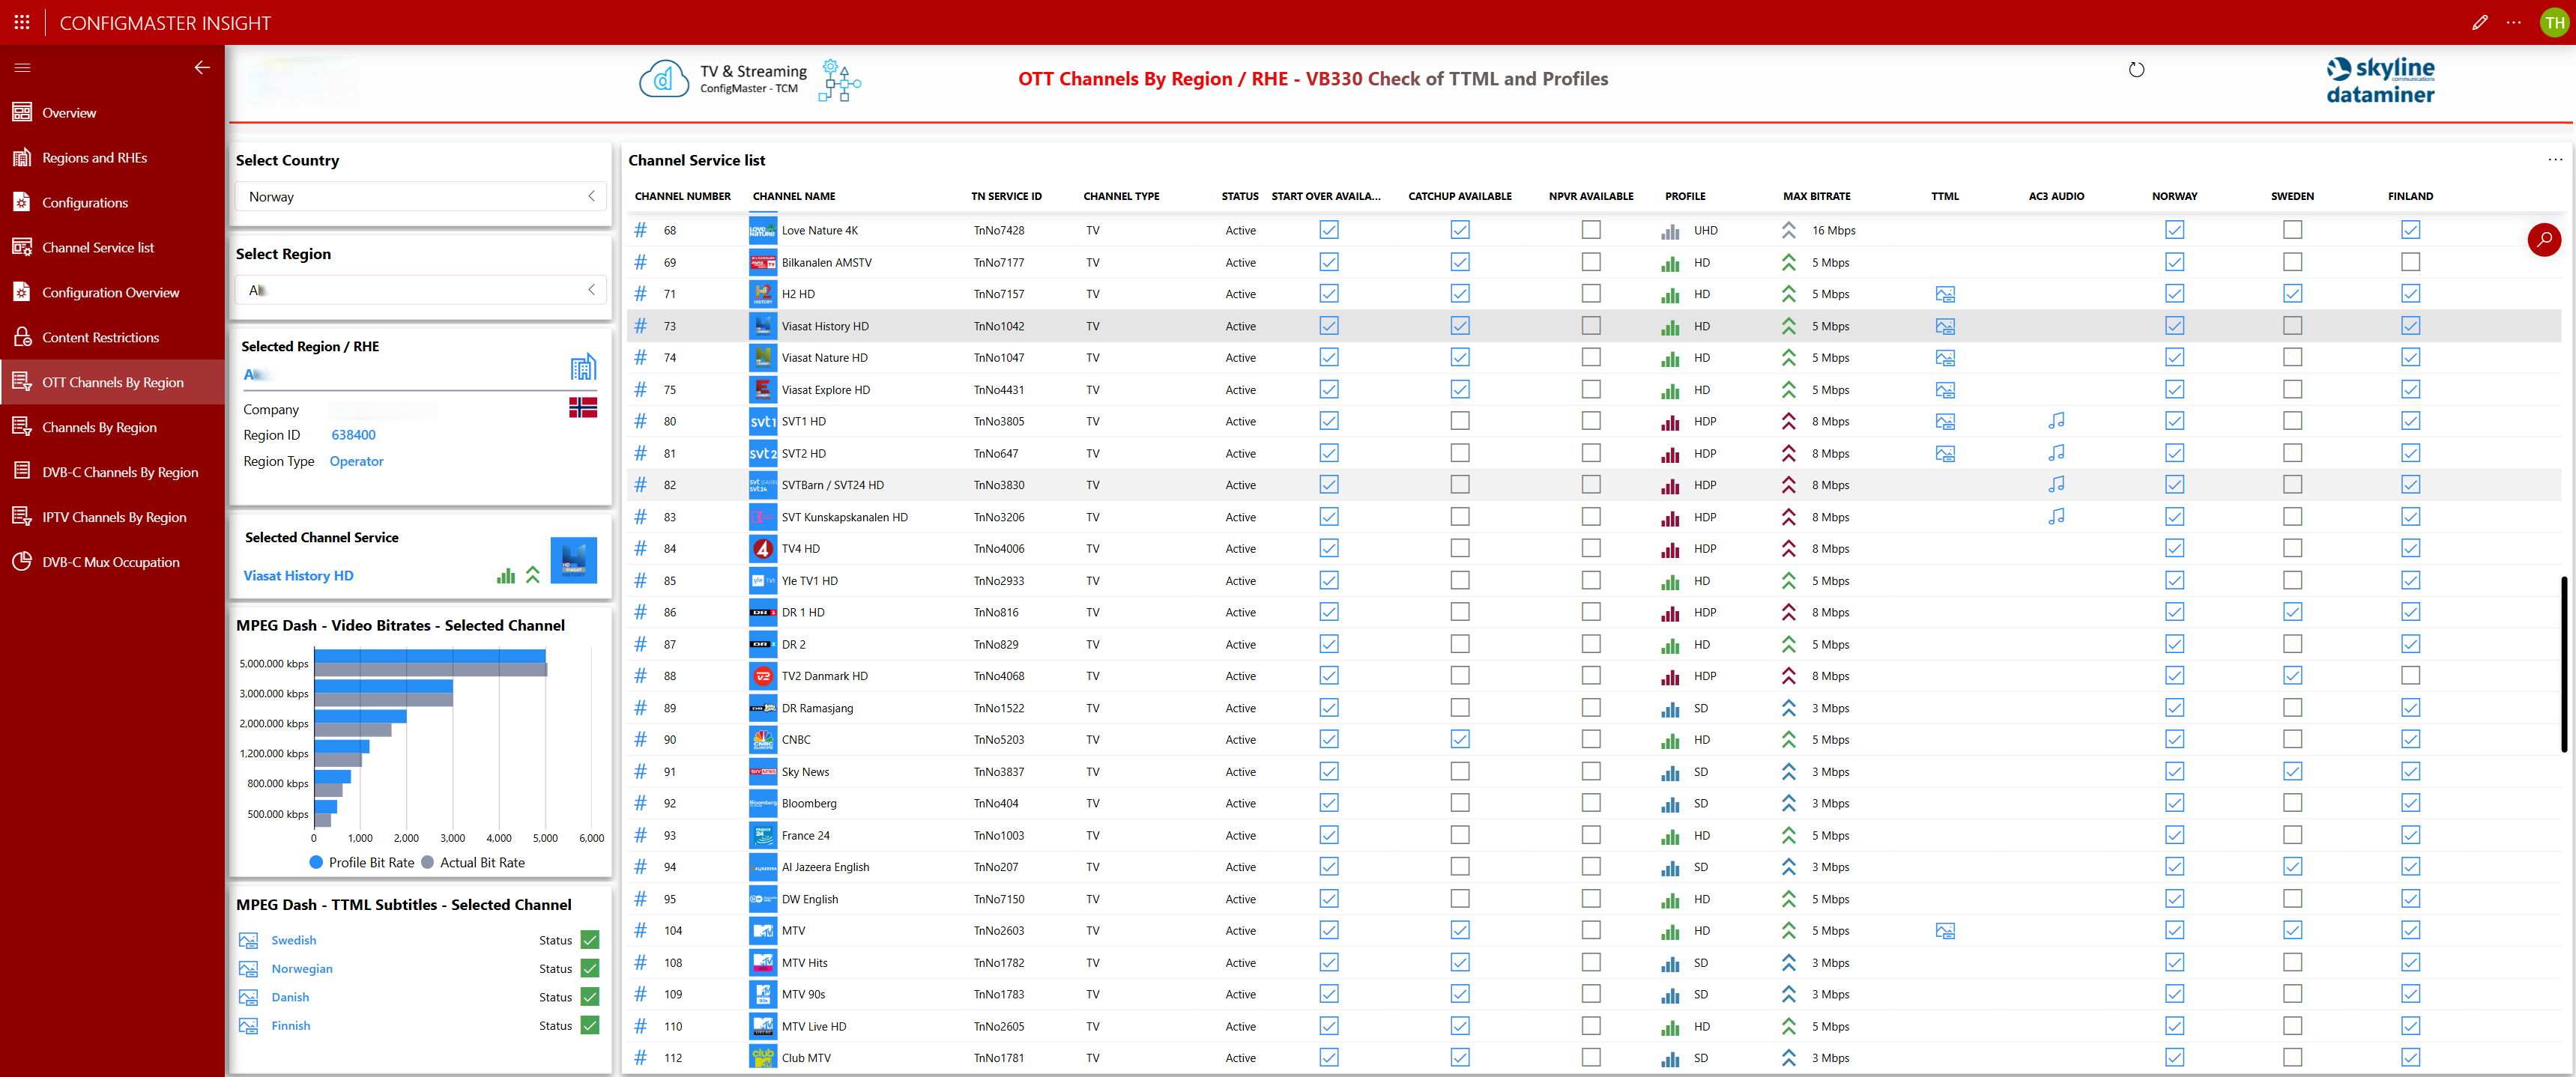Open the Select Region dropdown
This screenshot has width=2576, height=1077.
pyautogui.click(x=420, y=290)
